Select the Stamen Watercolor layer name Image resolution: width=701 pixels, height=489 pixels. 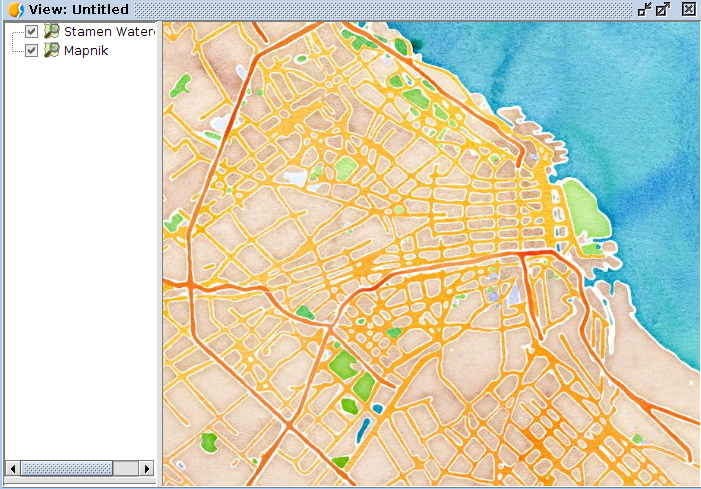pos(109,31)
